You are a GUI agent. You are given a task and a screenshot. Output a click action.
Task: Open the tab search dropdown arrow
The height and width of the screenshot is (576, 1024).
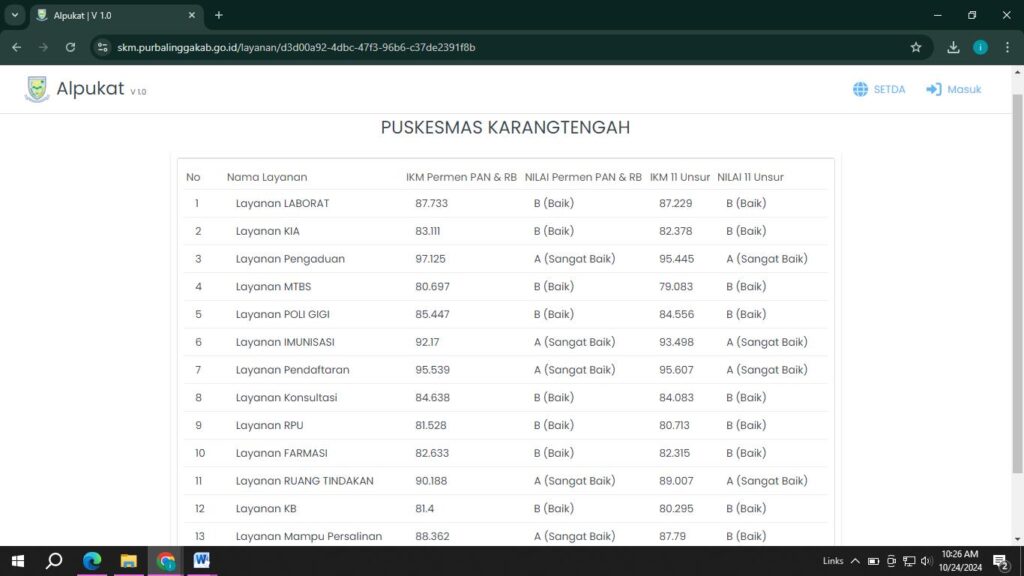14,15
